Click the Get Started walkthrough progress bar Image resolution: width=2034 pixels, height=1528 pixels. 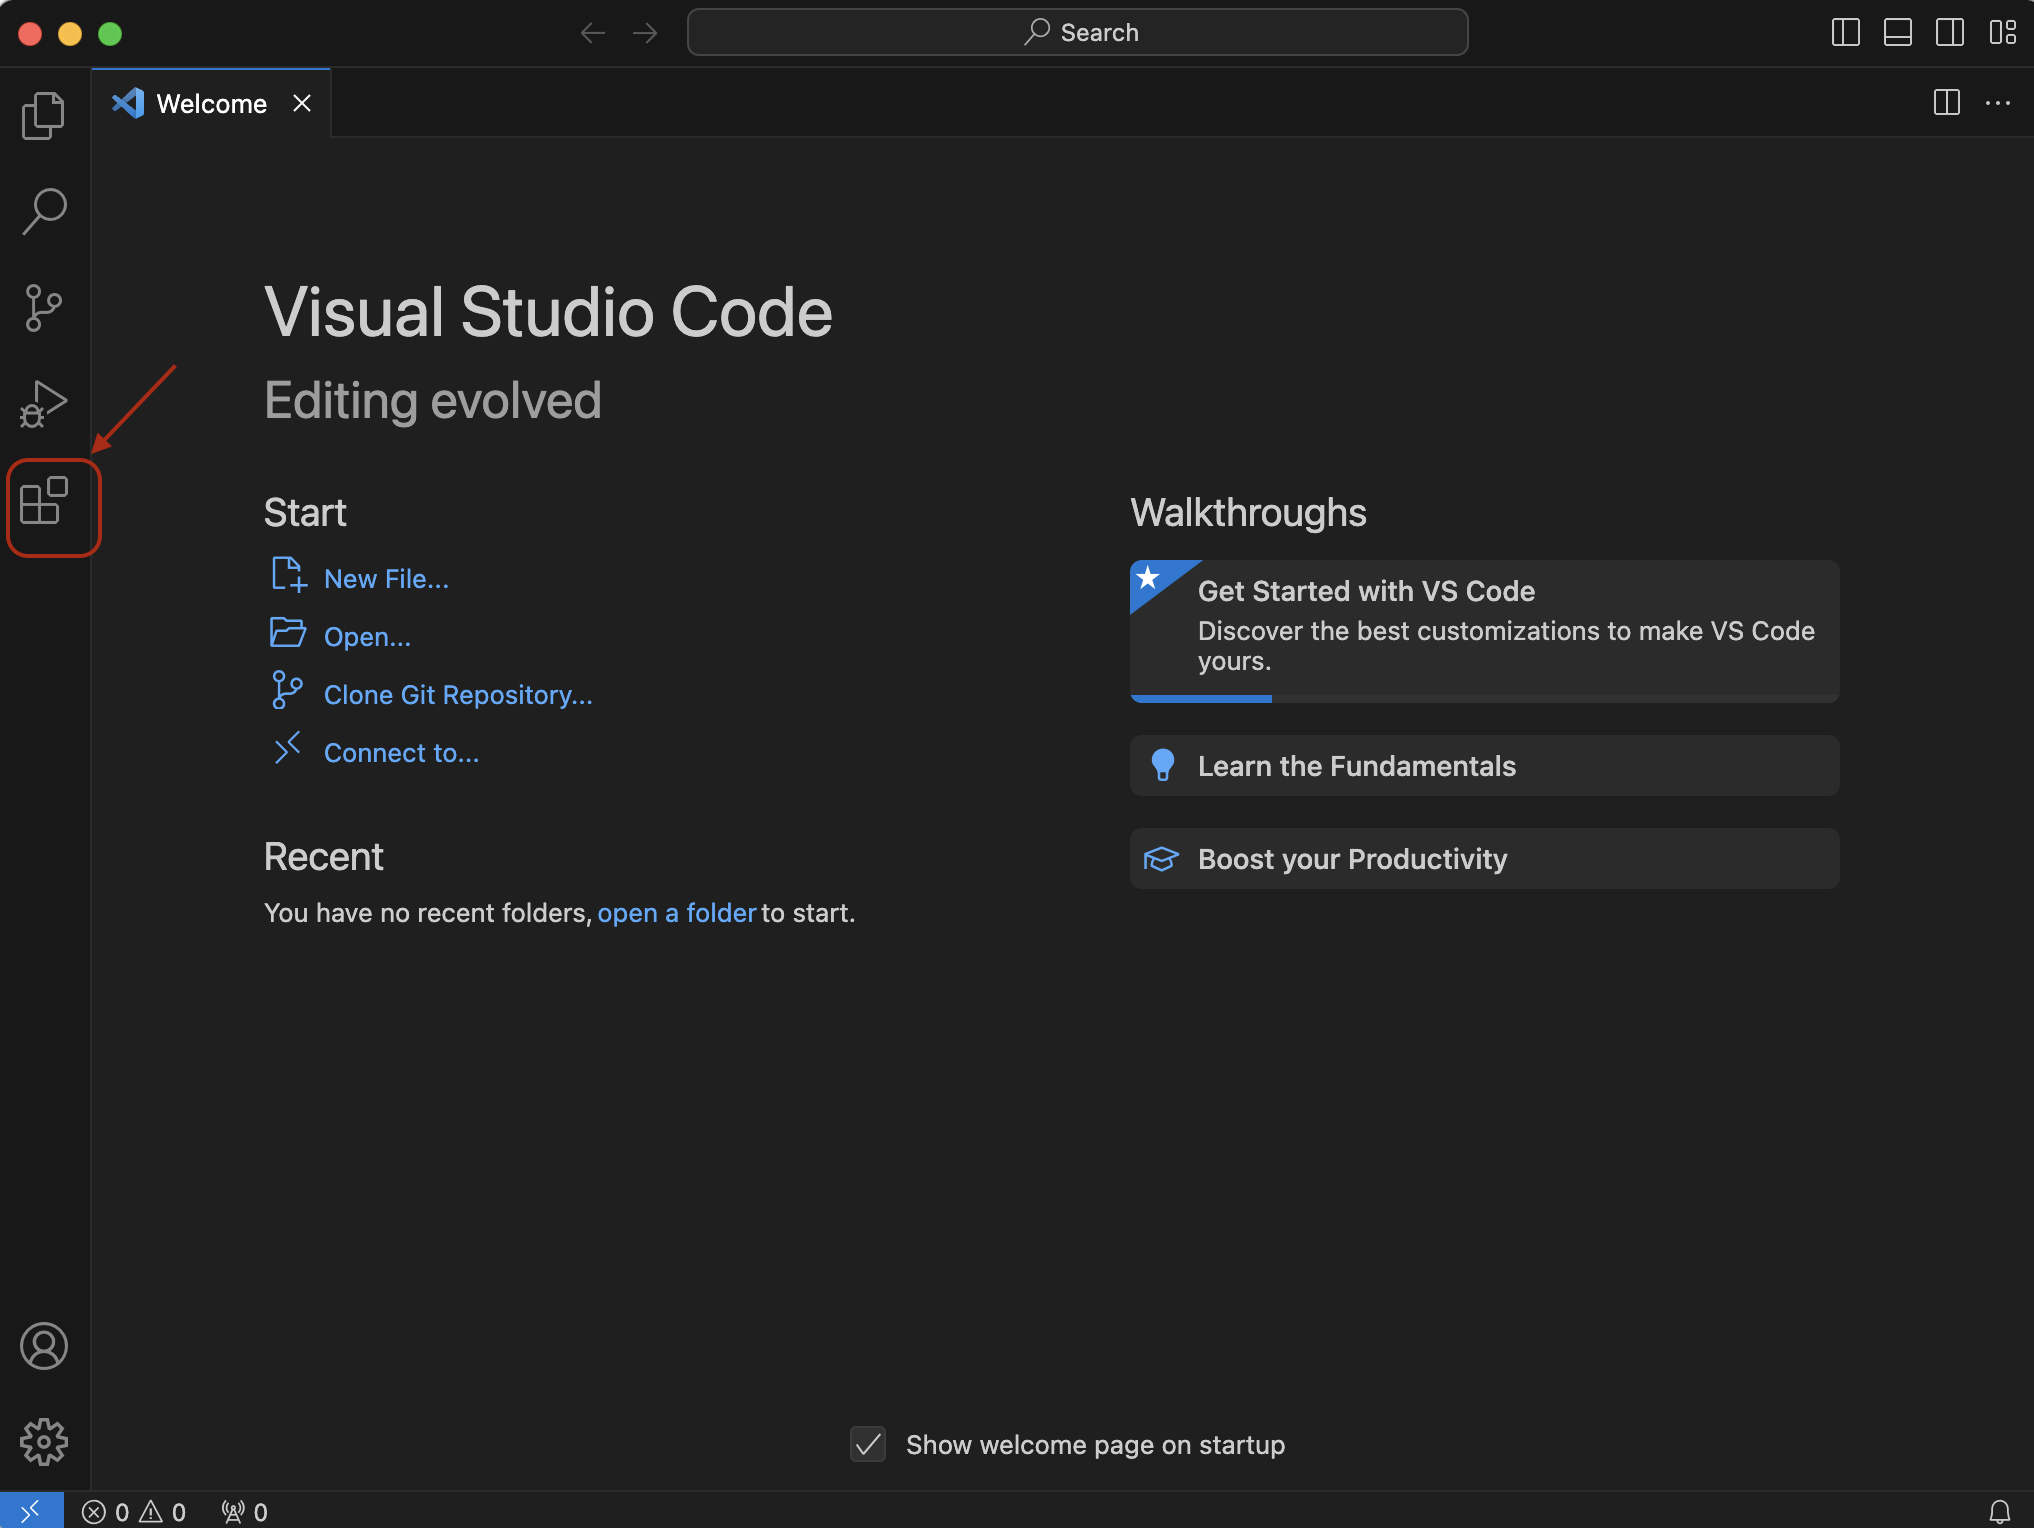[x=1200, y=698]
